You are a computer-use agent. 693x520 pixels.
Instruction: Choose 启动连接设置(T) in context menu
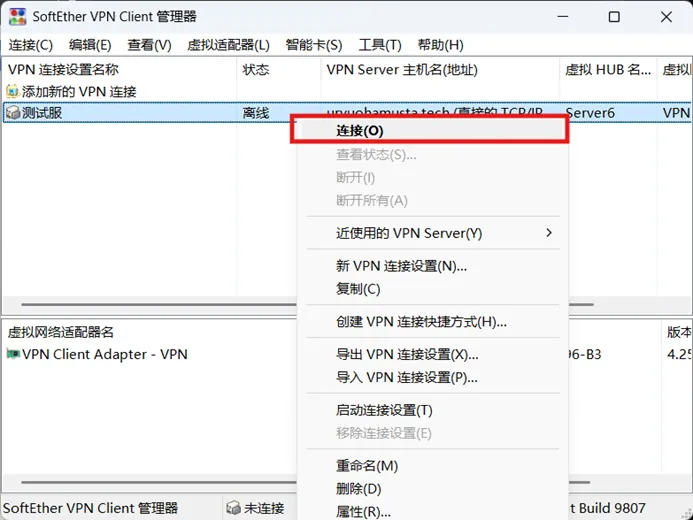click(384, 410)
